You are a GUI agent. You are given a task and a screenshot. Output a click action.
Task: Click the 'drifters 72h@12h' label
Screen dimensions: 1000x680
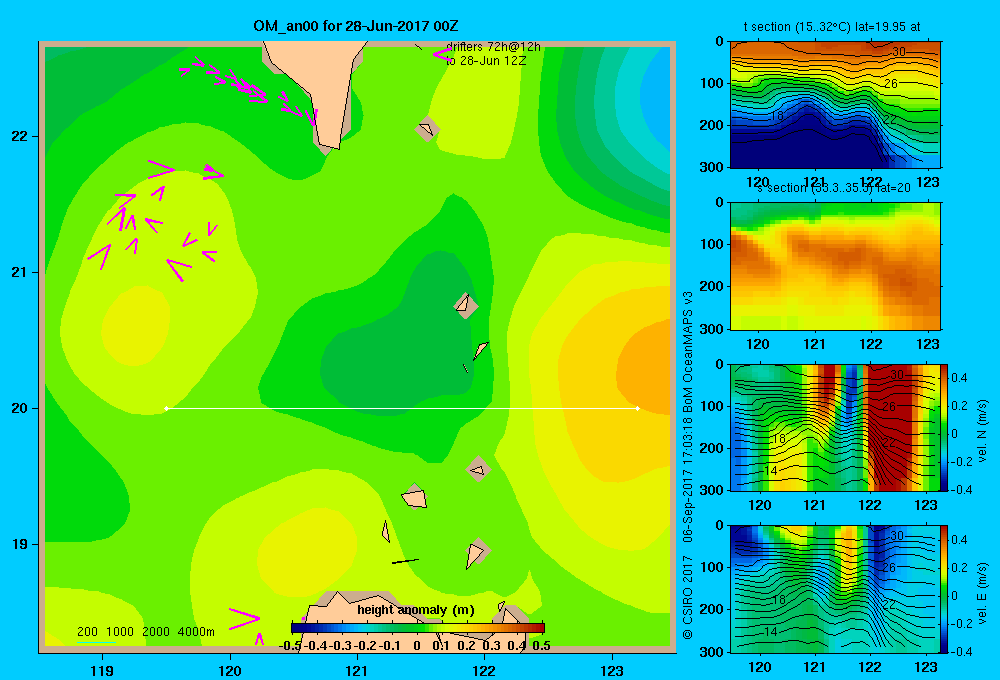point(493,47)
